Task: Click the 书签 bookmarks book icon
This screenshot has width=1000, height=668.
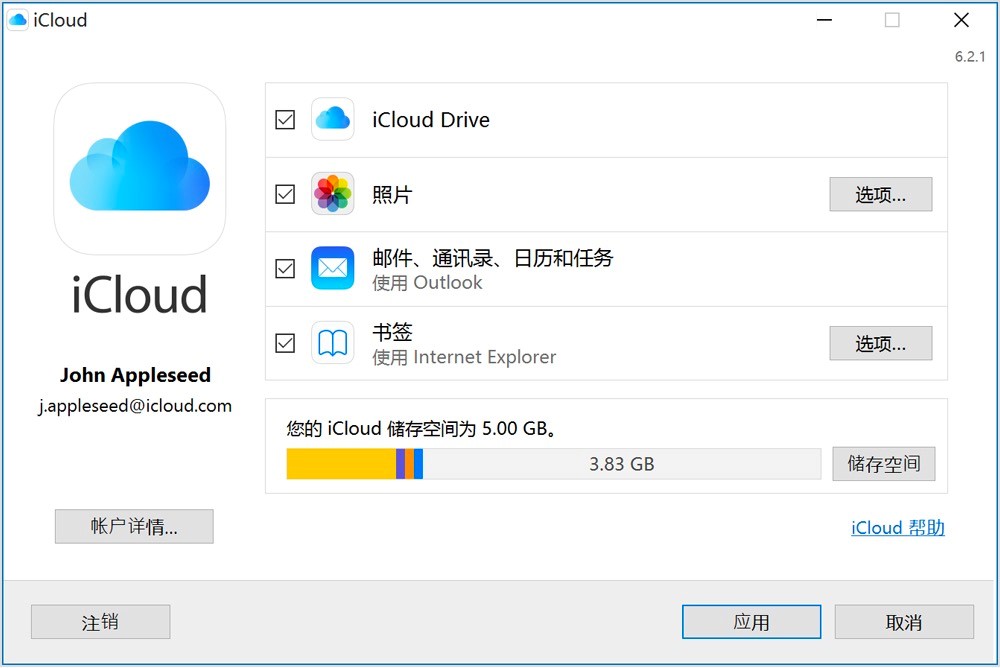Action: click(x=332, y=343)
